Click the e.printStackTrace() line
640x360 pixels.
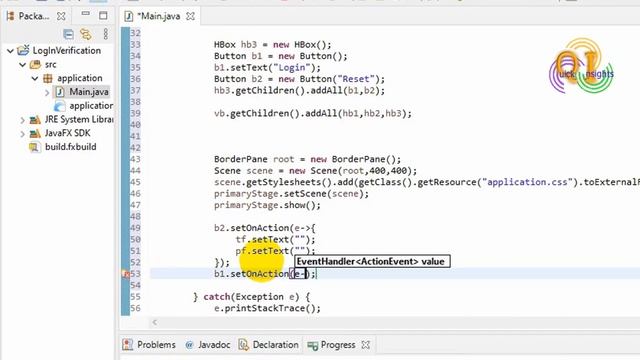click(267, 308)
